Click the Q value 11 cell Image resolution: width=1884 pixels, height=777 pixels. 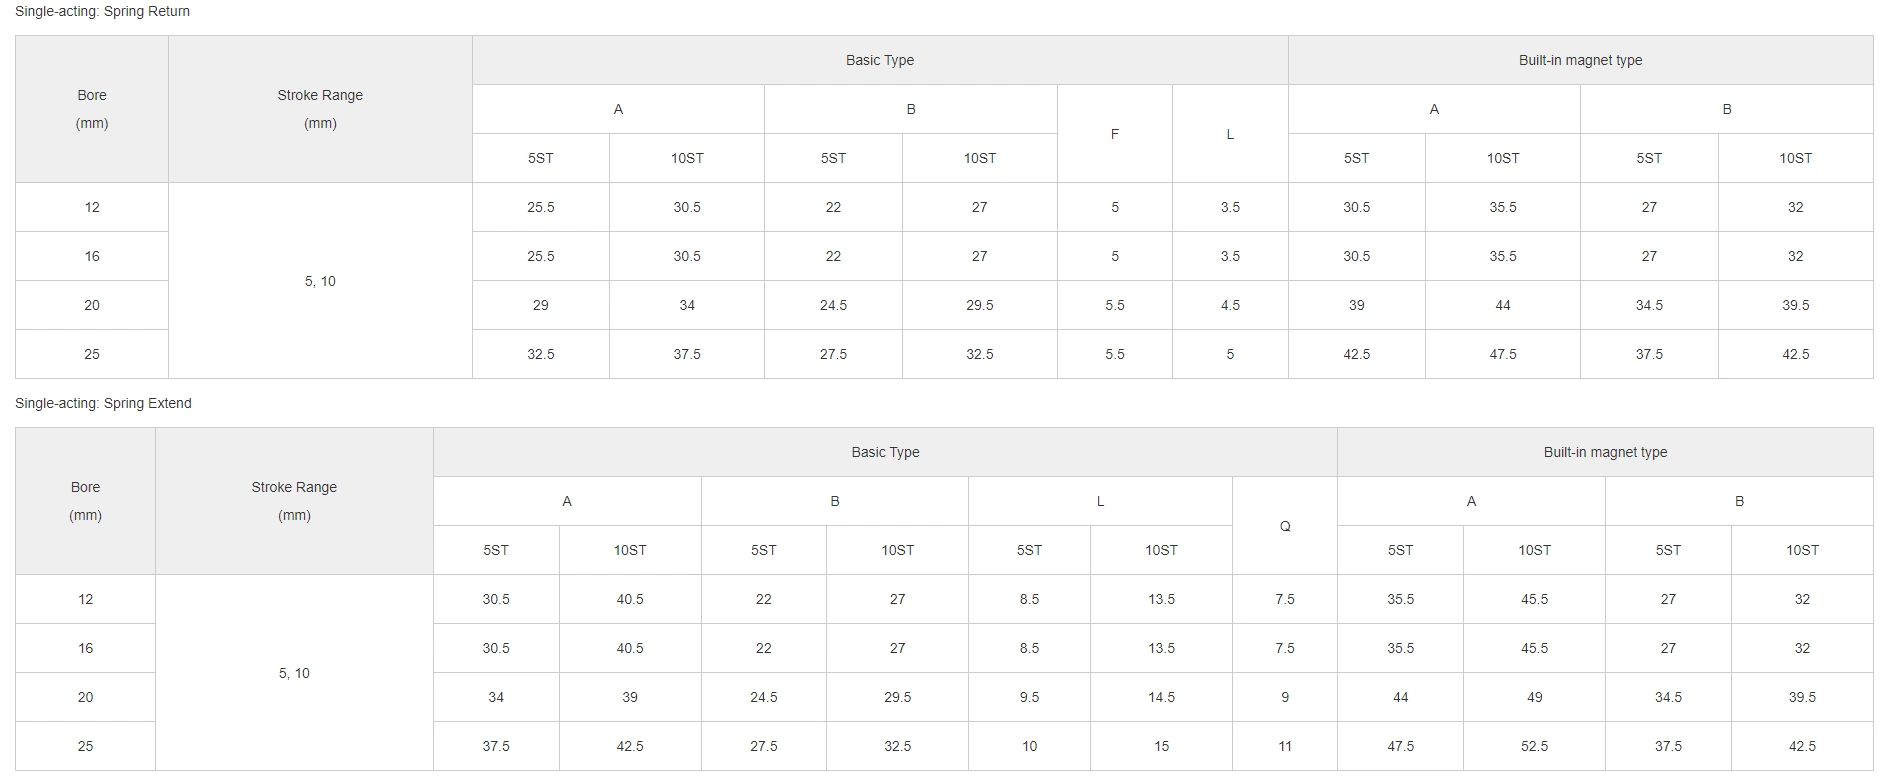(1284, 746)
